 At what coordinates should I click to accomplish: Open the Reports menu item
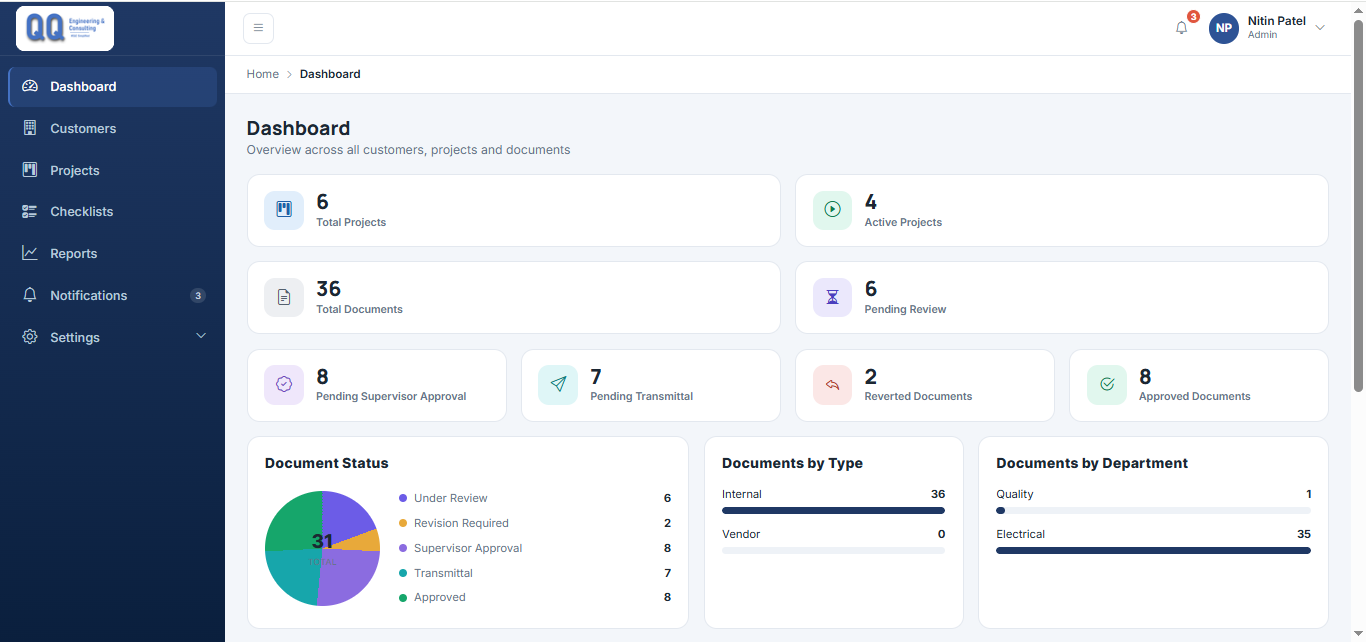[112, 253]
